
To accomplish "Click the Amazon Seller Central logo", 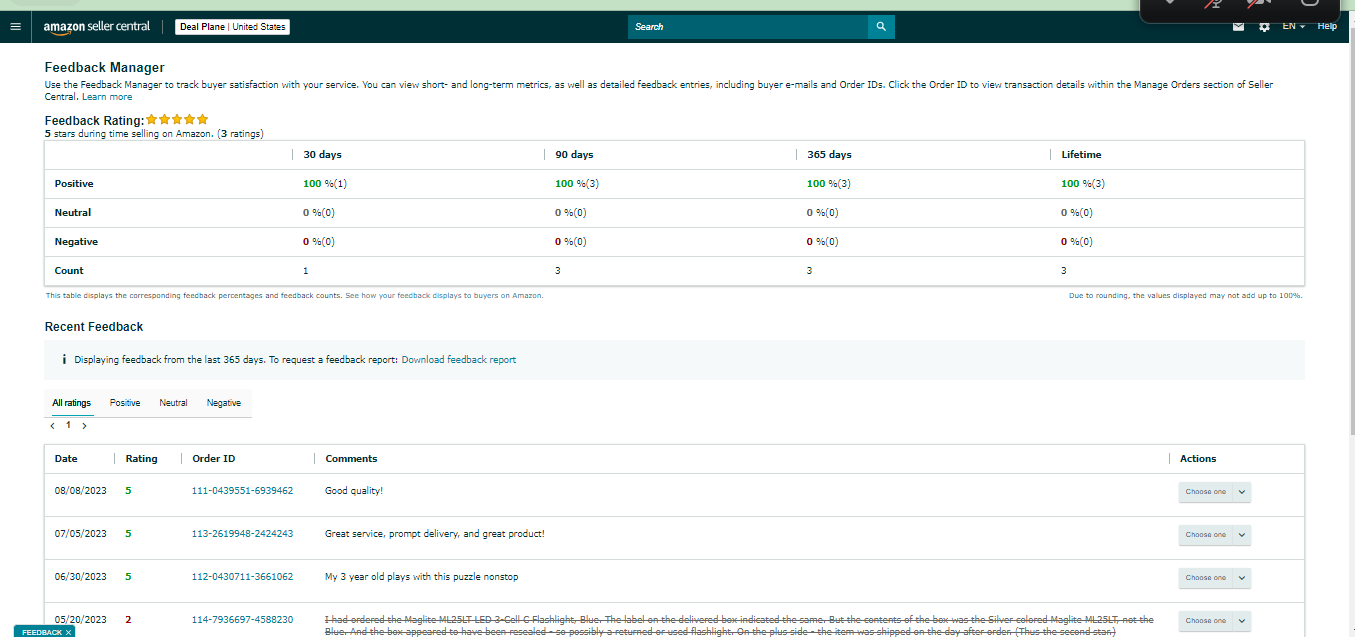I will pos(99,27).
